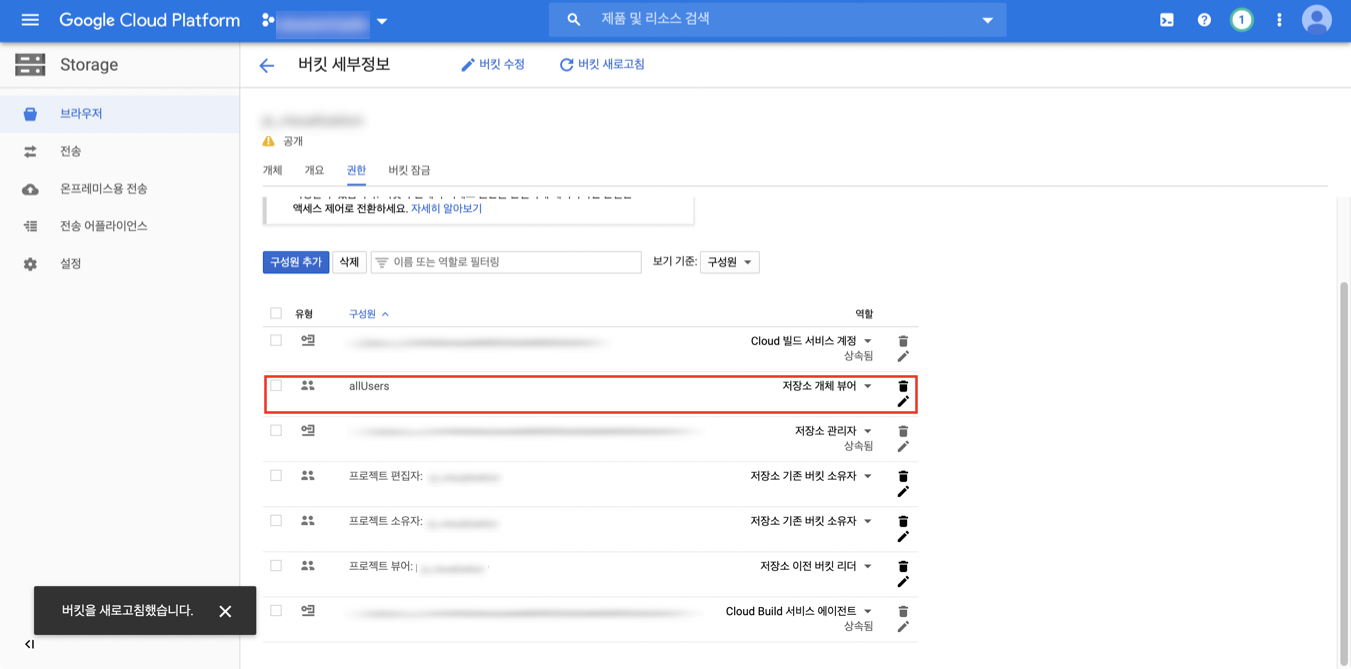This screenshot has width=1351, height=669.
Task: Focus the 이름 또는 역할로 필터링 field
Action: [x=506, y=262]
